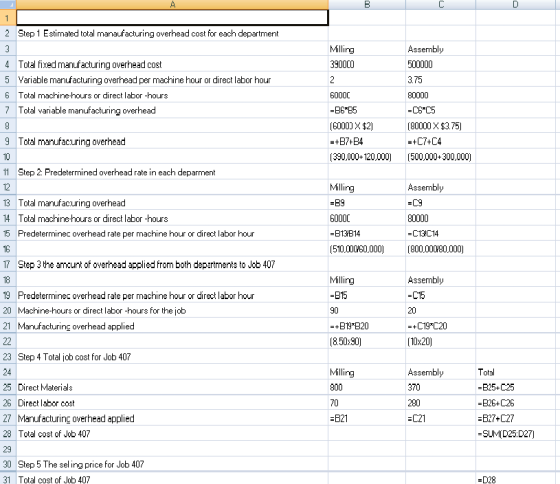Click formula cell =+B7+B4
This screenshot has height=484, width=560.
click(367, 141)
